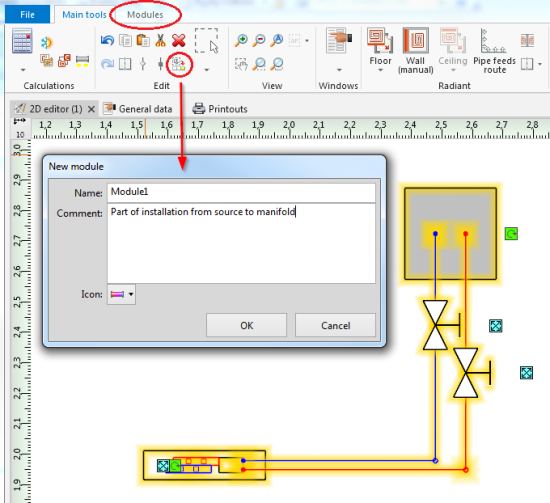
Task: Click the Undo arrow icon
Action: (107, 41)
